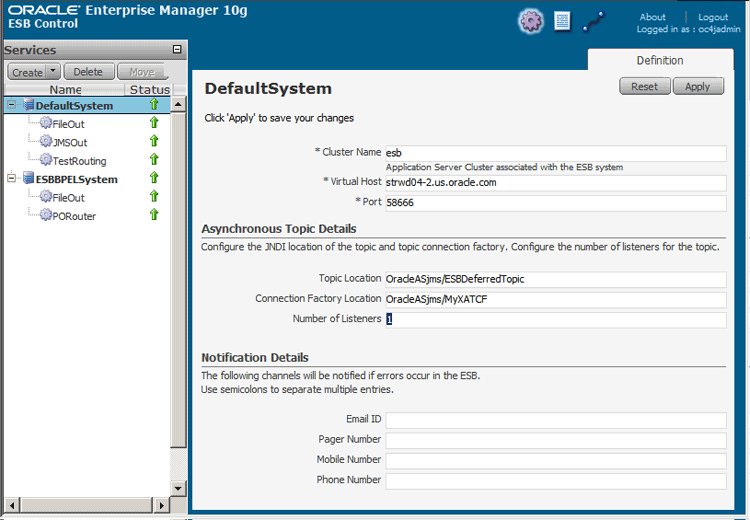Screen dimensions: 750x520
Task: Click services tree scroll up arrow
Action: point(178,104)
